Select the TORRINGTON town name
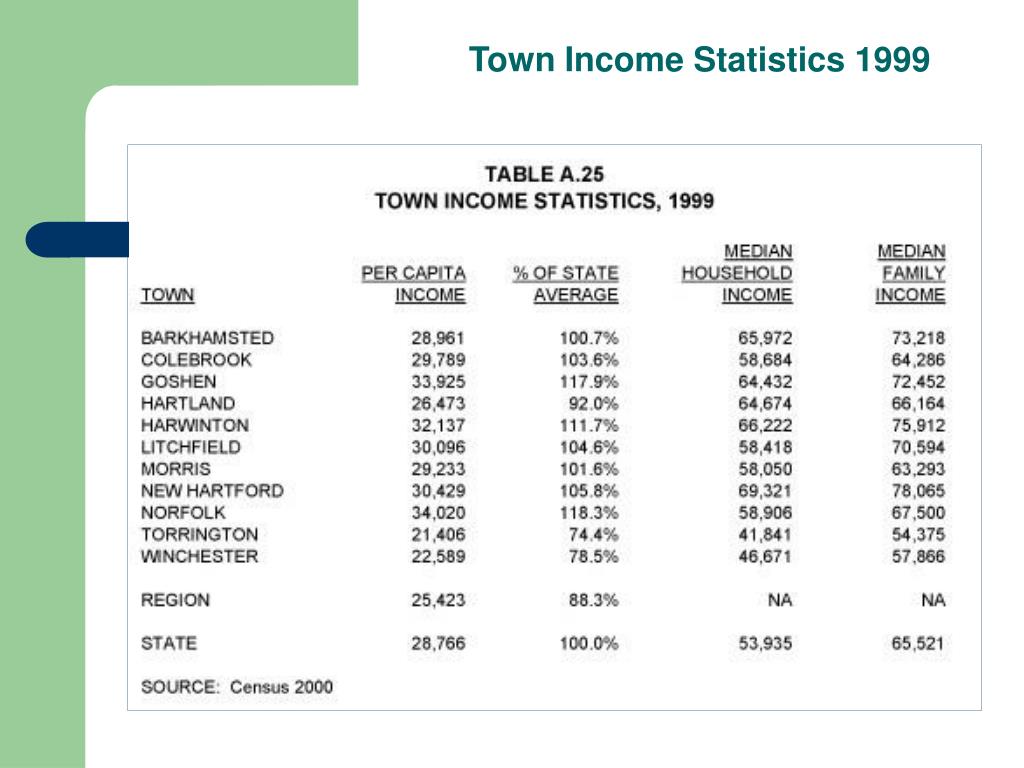 point(199,534)
